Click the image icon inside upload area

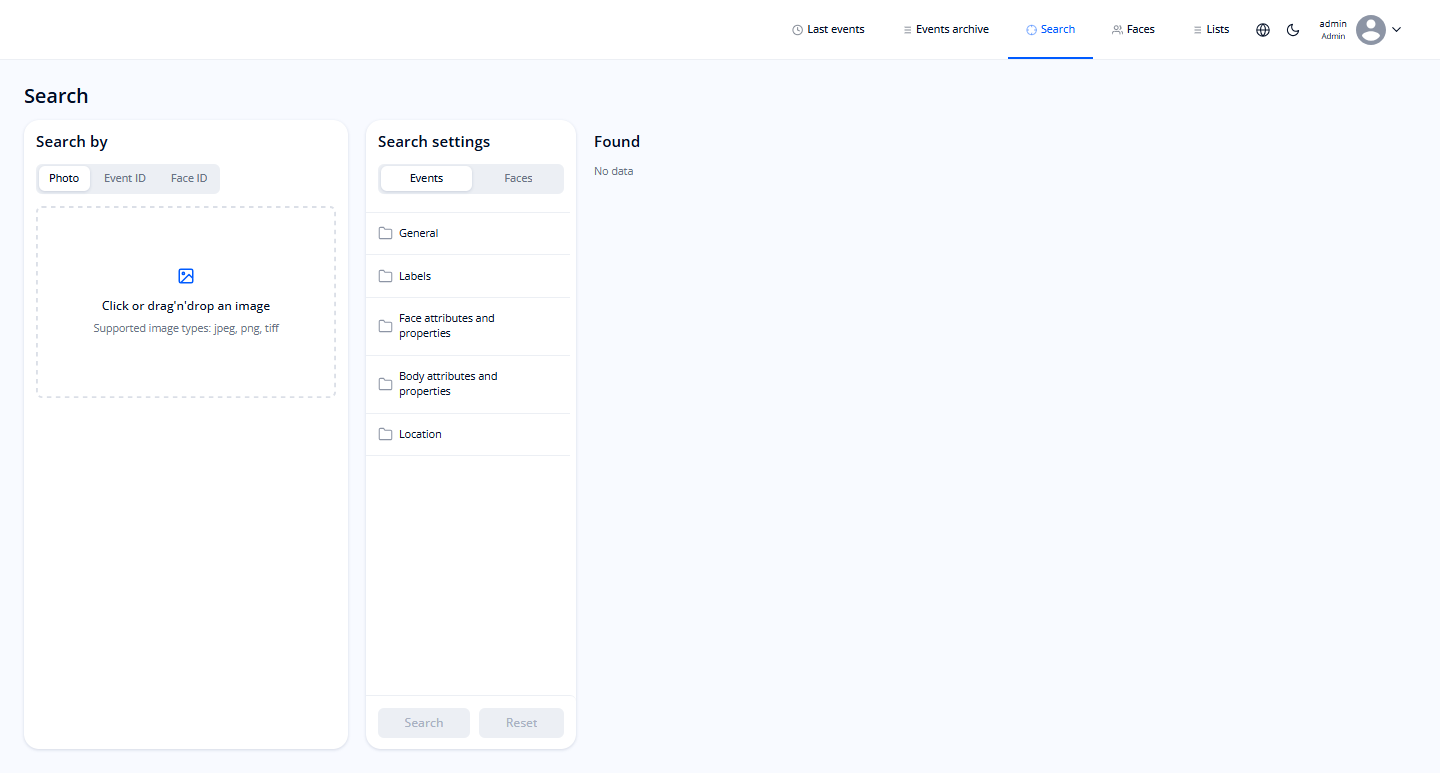click(185, 276)
